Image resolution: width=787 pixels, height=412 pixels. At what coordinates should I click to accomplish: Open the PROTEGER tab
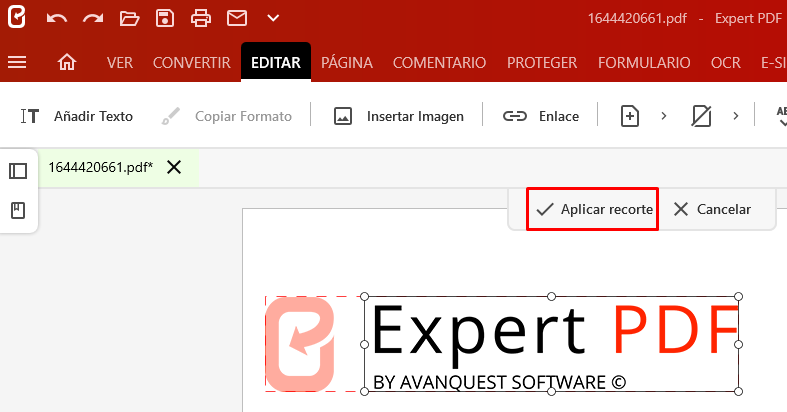pyautogui.click(x=542, y=63)
